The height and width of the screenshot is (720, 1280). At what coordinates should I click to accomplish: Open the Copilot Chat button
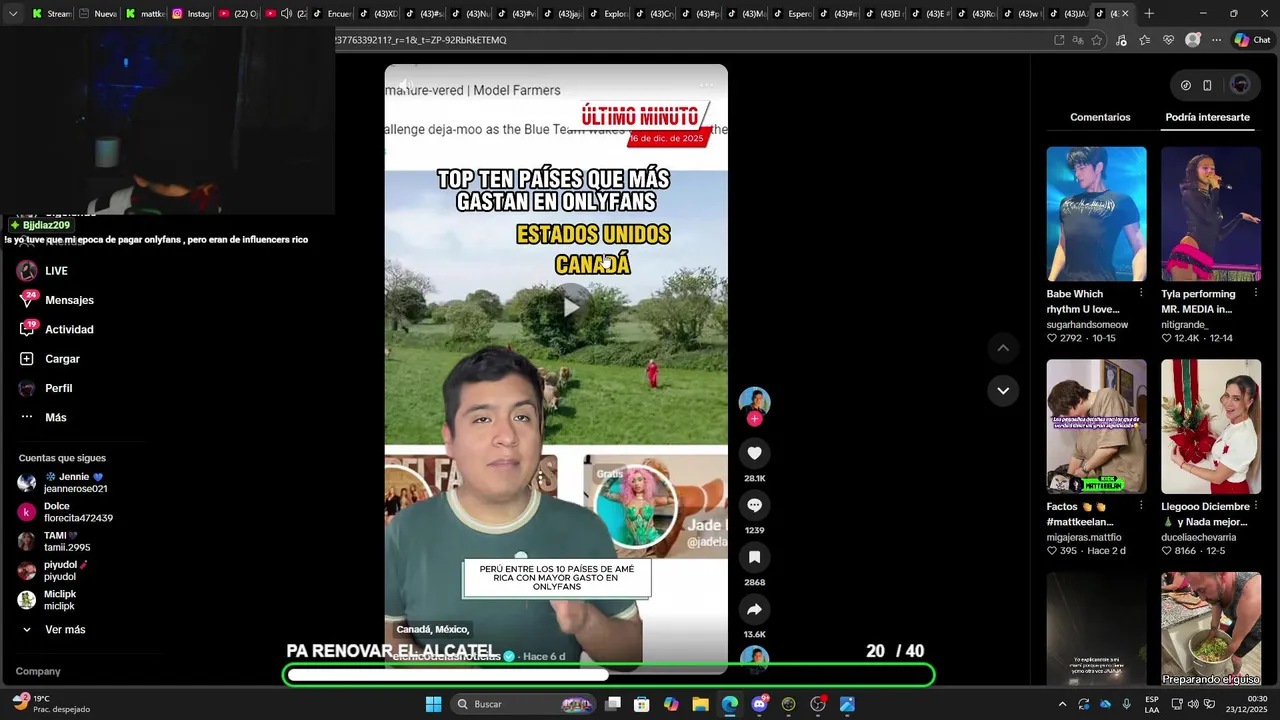tap(1252, 40)
